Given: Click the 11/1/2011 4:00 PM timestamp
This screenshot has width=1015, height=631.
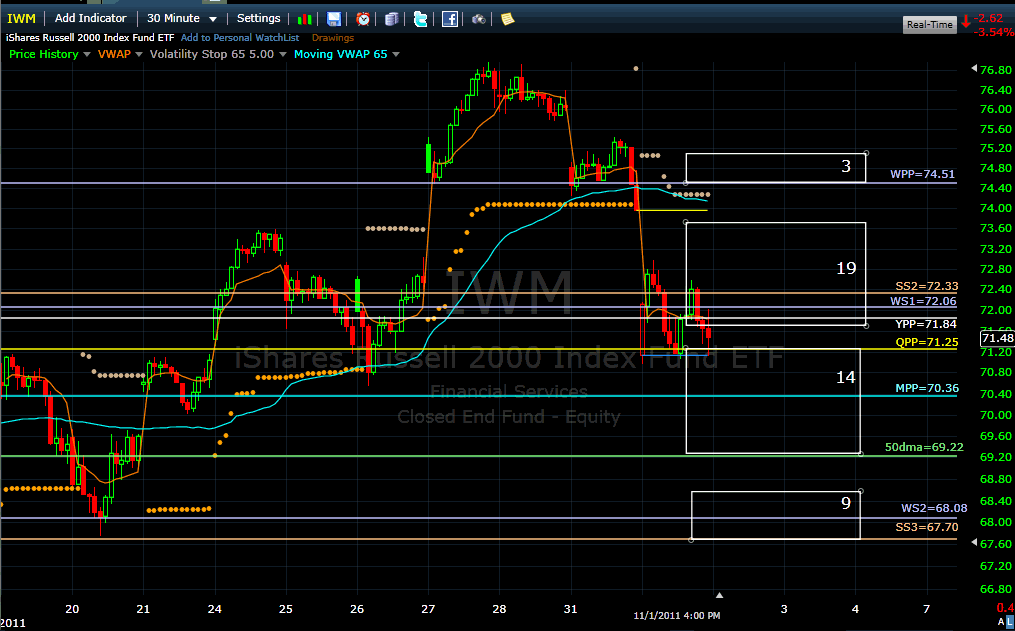Looking at the screenshot, I should click(676, 615).
